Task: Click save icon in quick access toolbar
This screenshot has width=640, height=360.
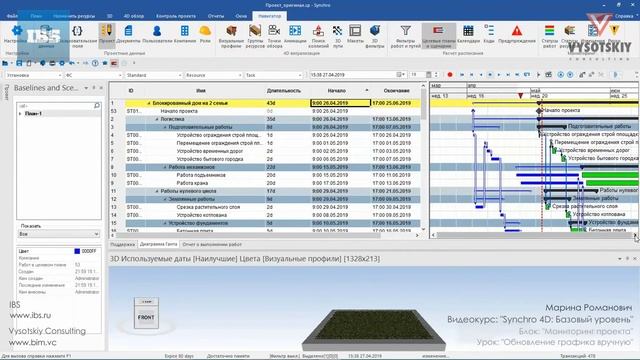Action: 19,63
